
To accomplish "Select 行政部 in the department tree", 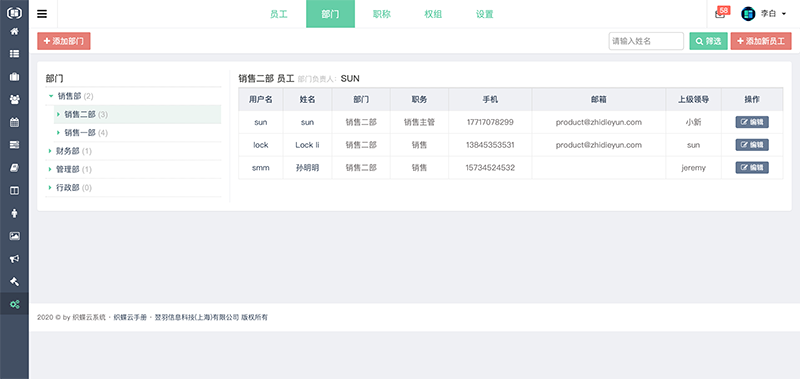I will pos(67,188).
